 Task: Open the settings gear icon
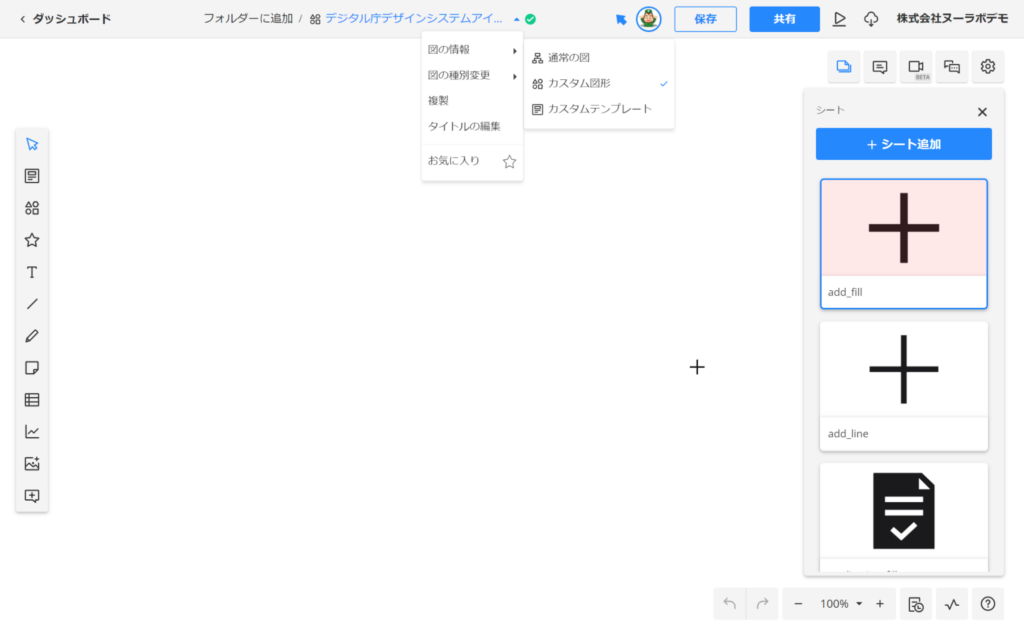tap(988, 67)
